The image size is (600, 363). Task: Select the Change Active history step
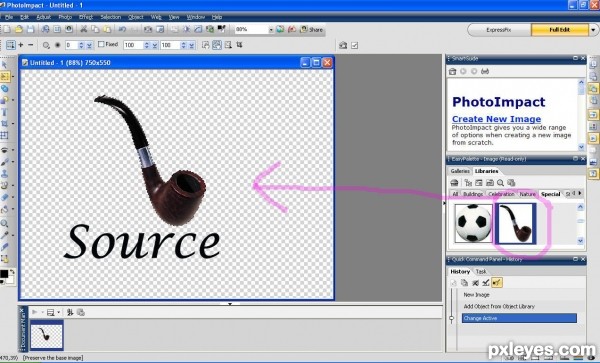pos(519,318)
